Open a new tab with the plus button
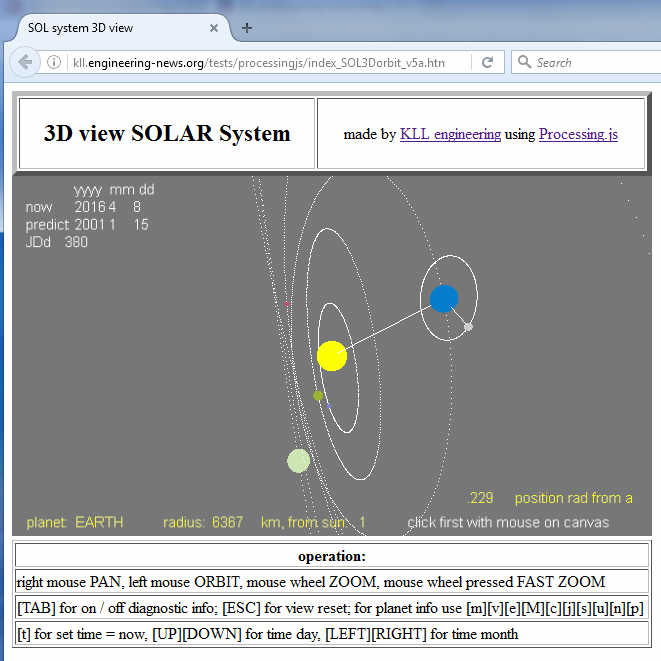Screen dimensions: 661x661 click(247, 27)
